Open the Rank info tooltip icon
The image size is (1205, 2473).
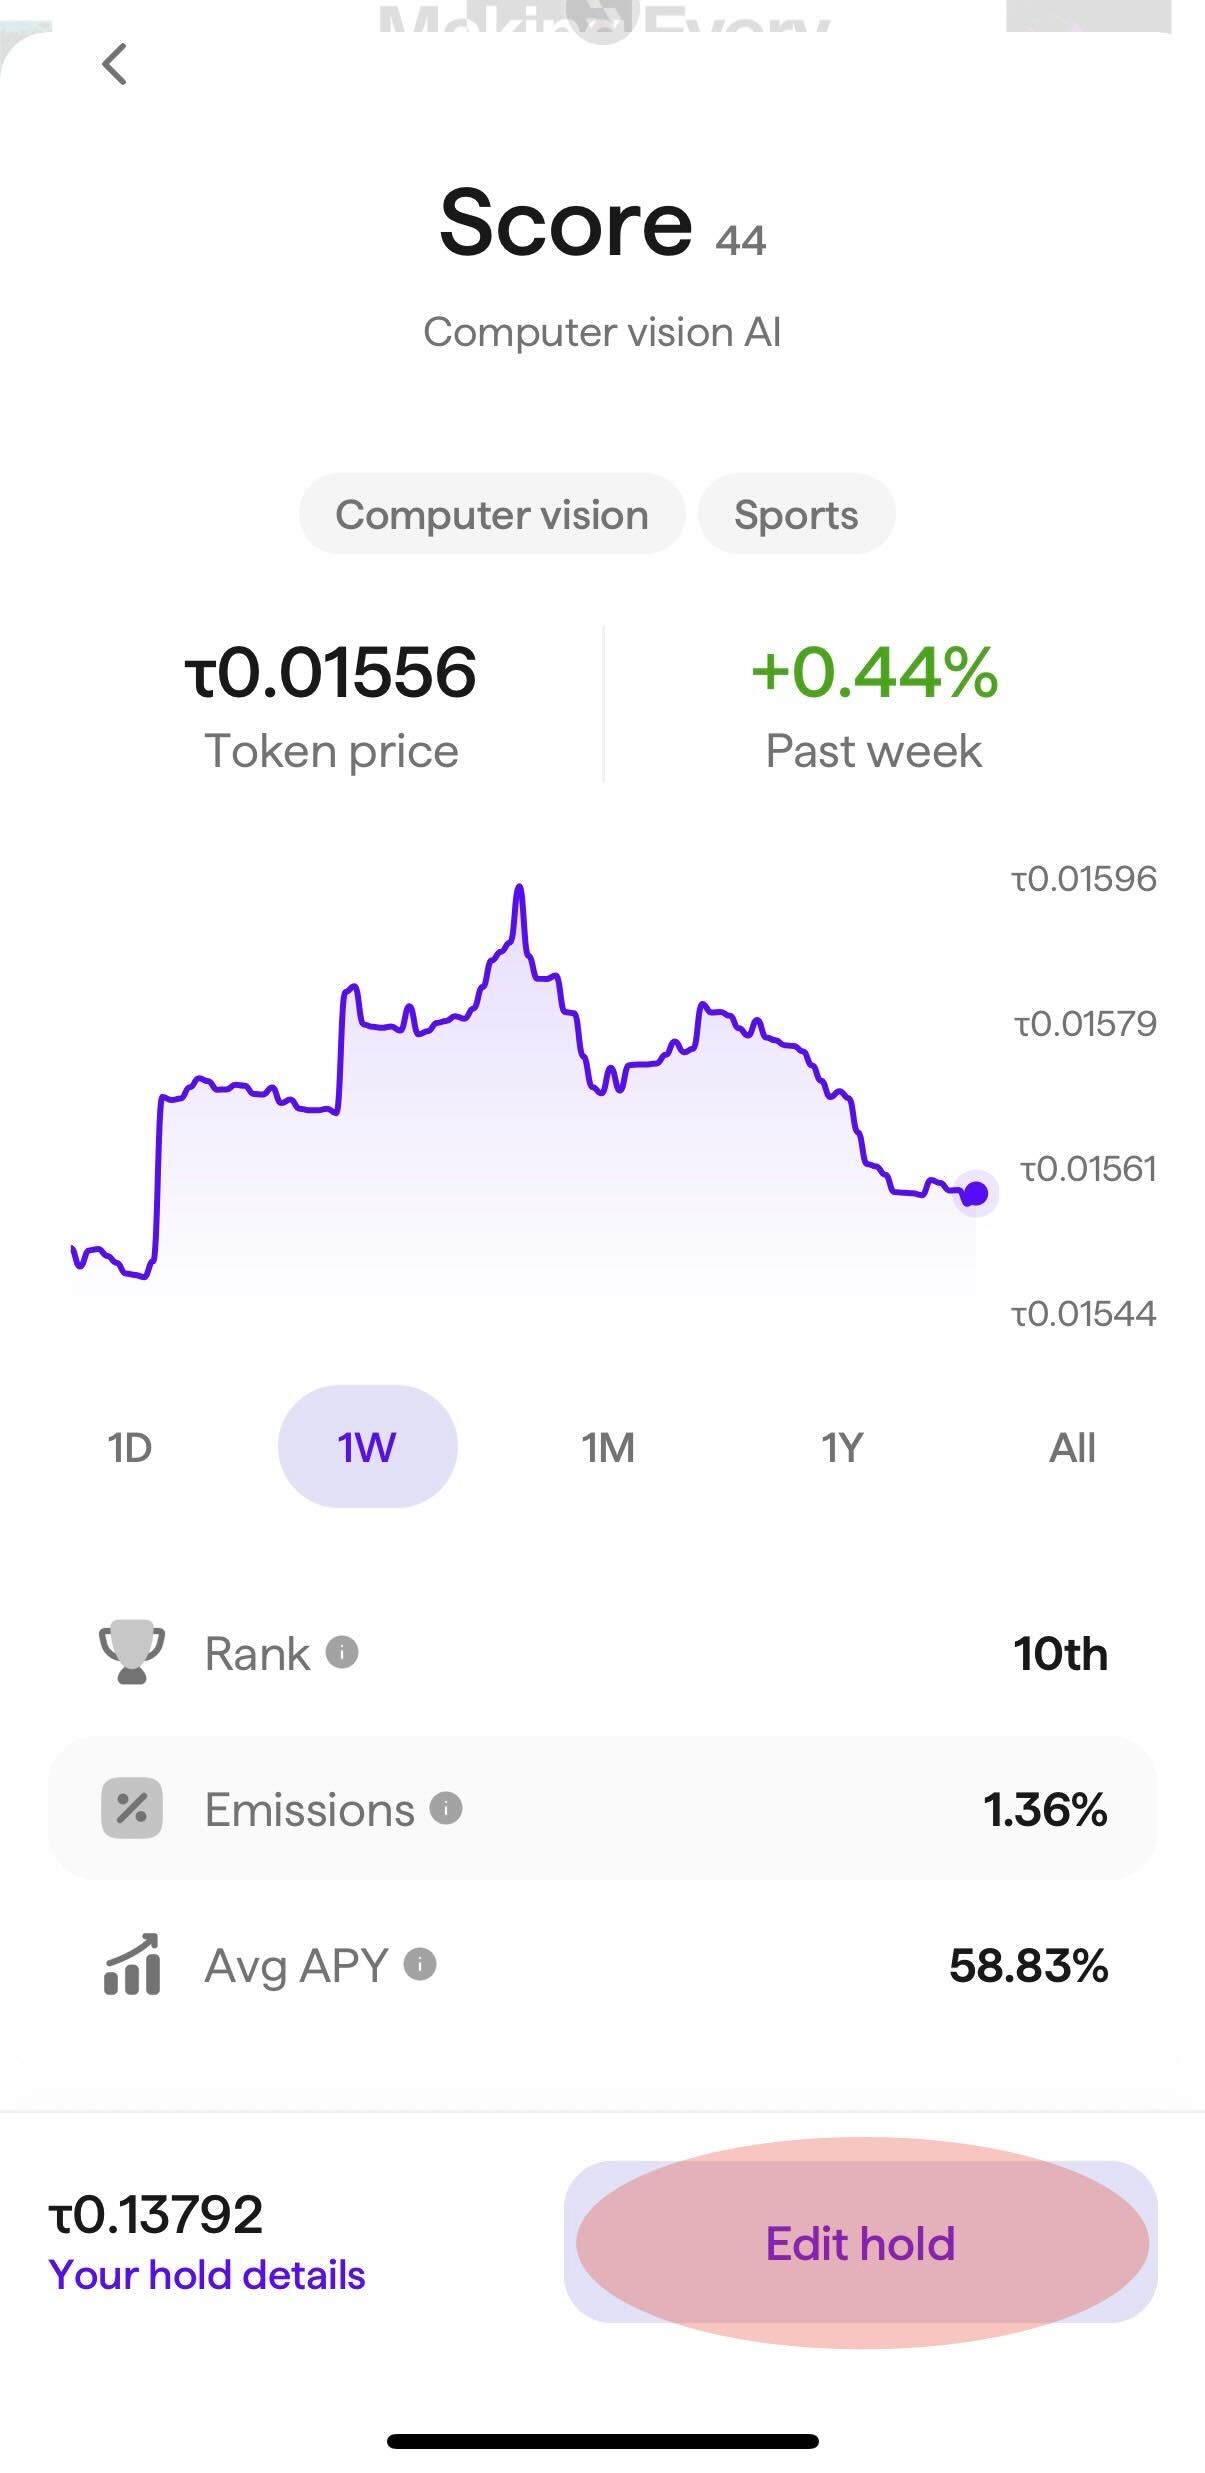click(x=342, y=1652)
